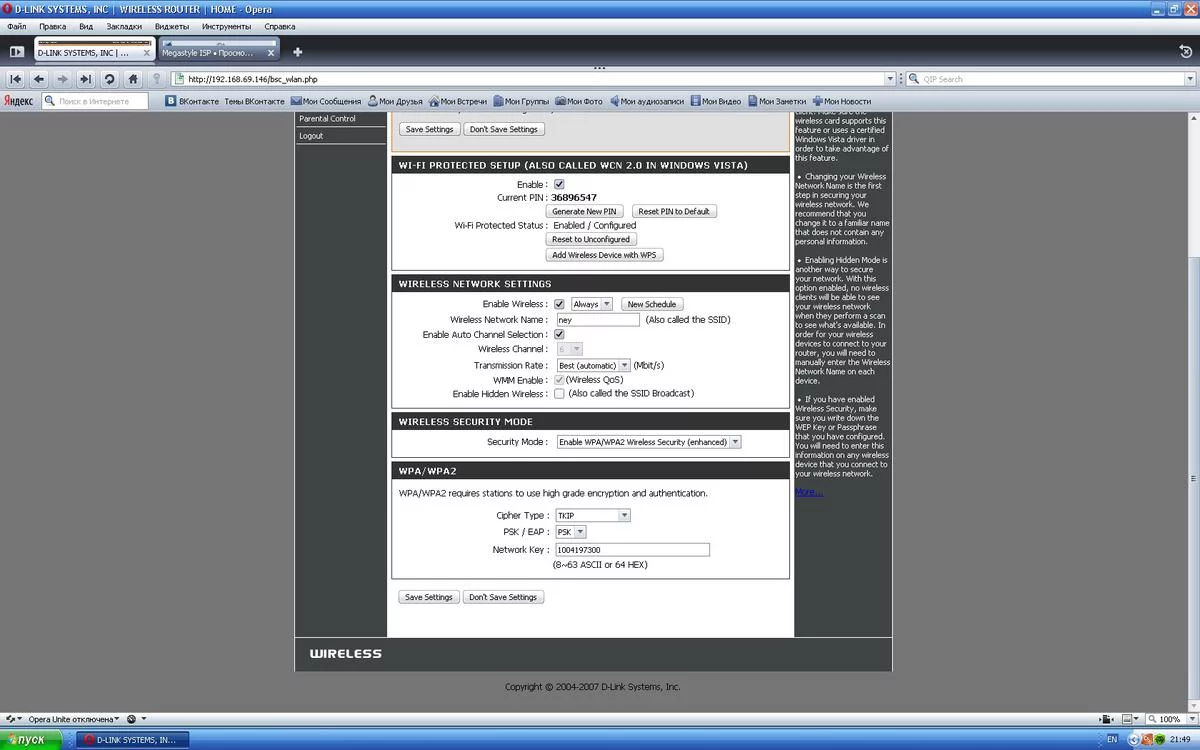Viewport: 1200px width, 750px height.
Task: Click the wand password manager icon
Action: (x=156, y=79)
